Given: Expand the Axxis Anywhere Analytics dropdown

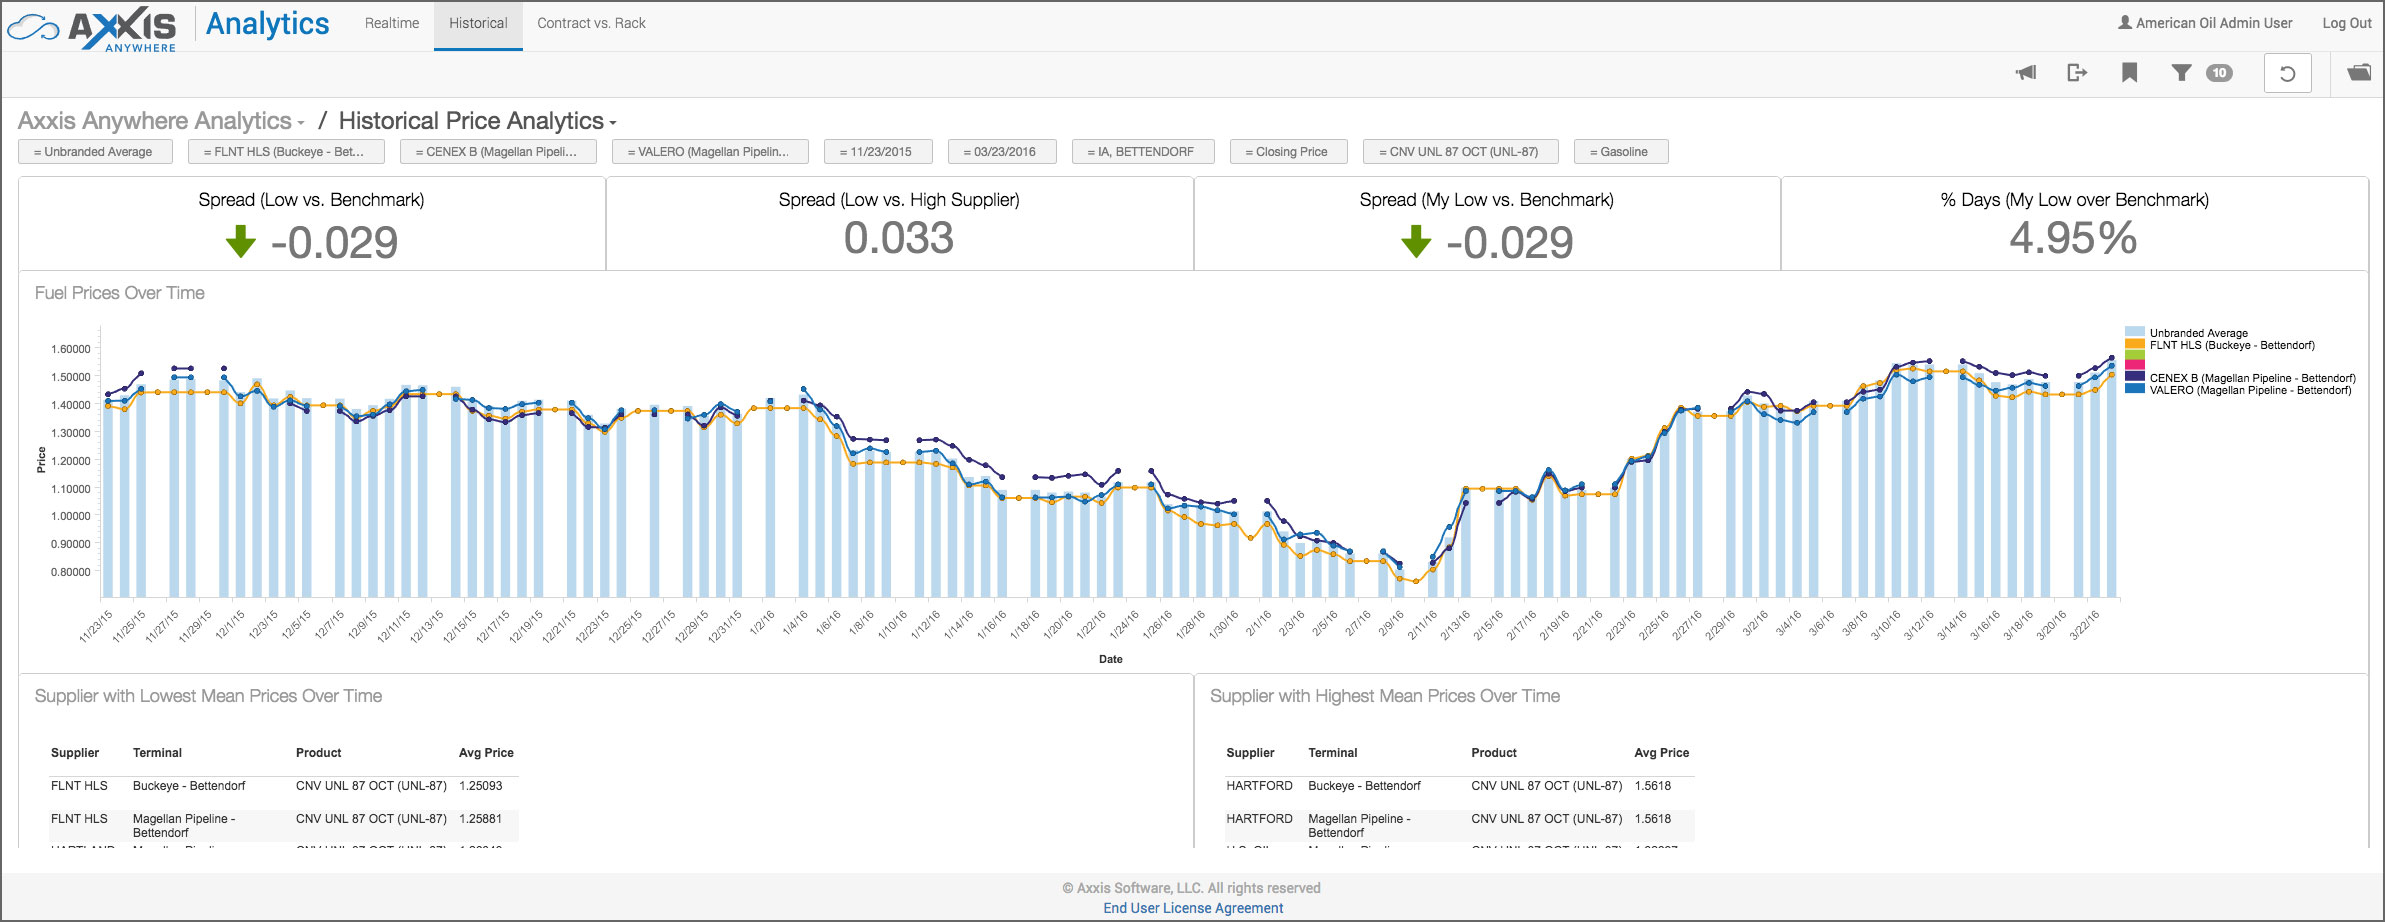Looking at the screenshot, I should 161,121.
